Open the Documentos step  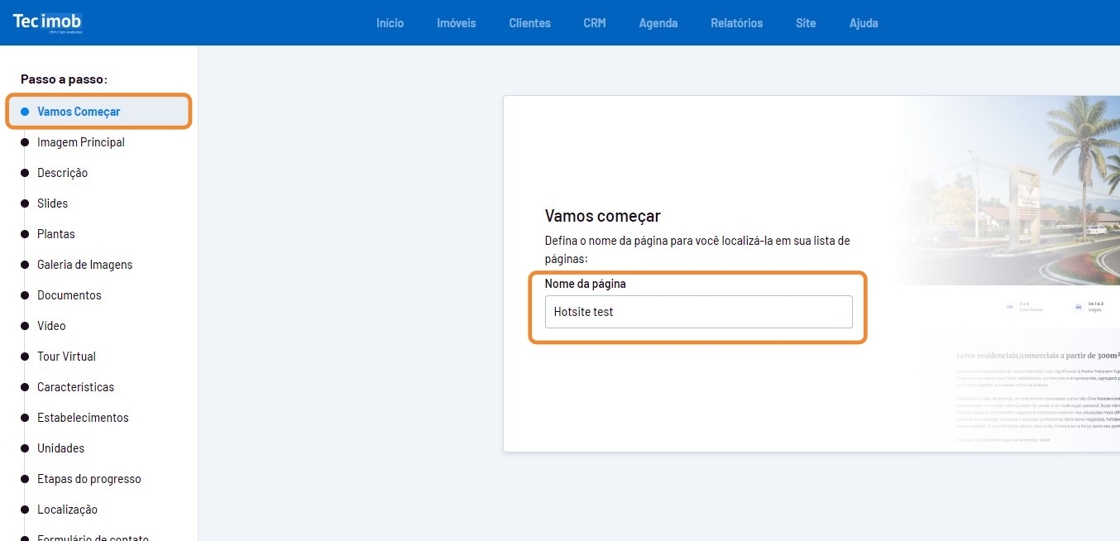[x=69, y=296]
